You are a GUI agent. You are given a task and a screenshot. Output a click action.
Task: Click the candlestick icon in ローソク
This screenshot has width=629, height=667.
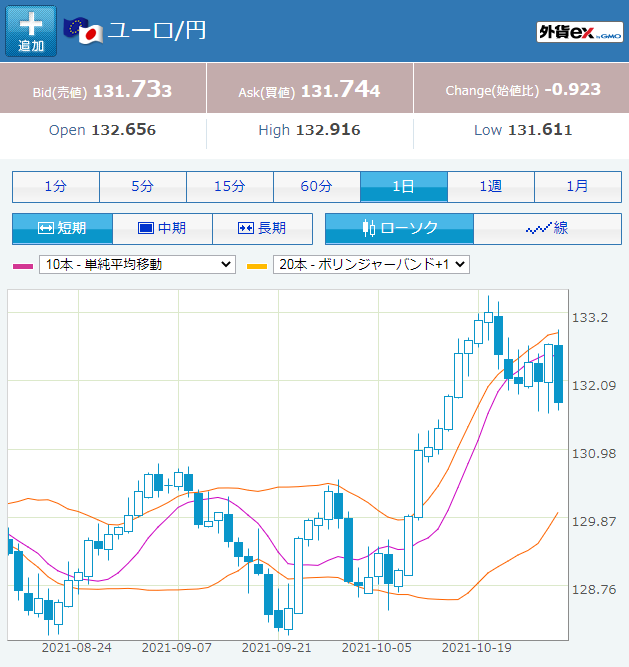pyautogui.click(x=369, y=228)
